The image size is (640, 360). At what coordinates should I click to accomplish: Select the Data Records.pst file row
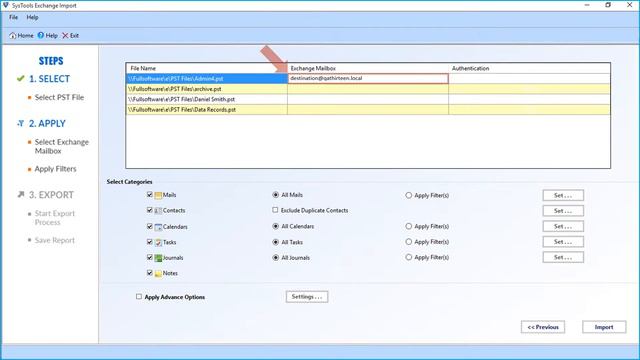pos(207,109)
